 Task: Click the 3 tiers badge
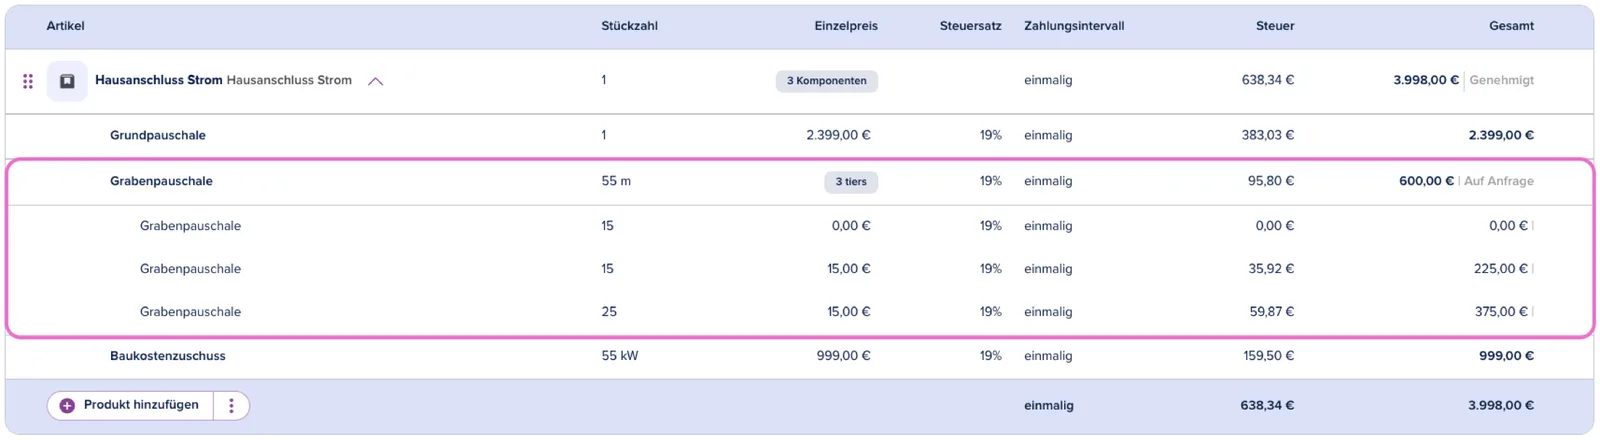click(851, 182)
